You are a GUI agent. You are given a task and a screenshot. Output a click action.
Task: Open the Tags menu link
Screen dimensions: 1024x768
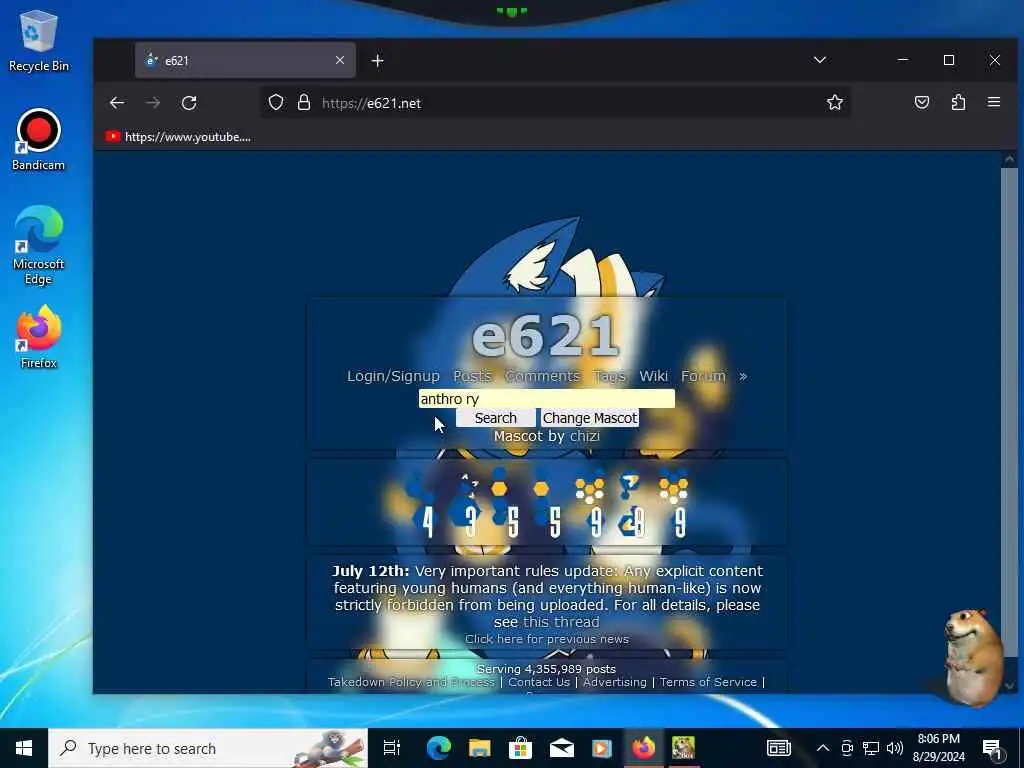610,376
